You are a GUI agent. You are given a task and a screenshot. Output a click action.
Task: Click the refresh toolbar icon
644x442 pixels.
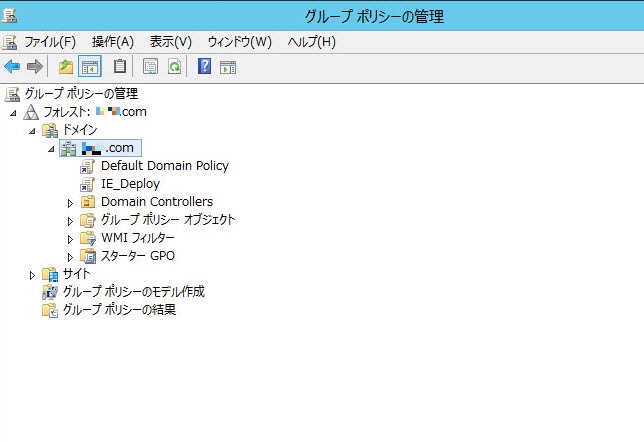pyautogui.click(x=174, y=67)
